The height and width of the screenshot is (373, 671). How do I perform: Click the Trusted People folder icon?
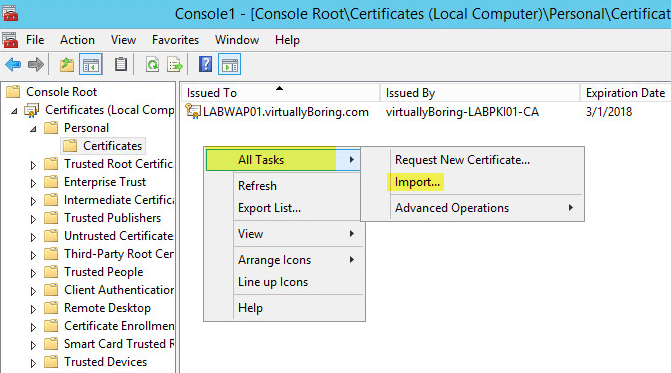click(51, 272)
